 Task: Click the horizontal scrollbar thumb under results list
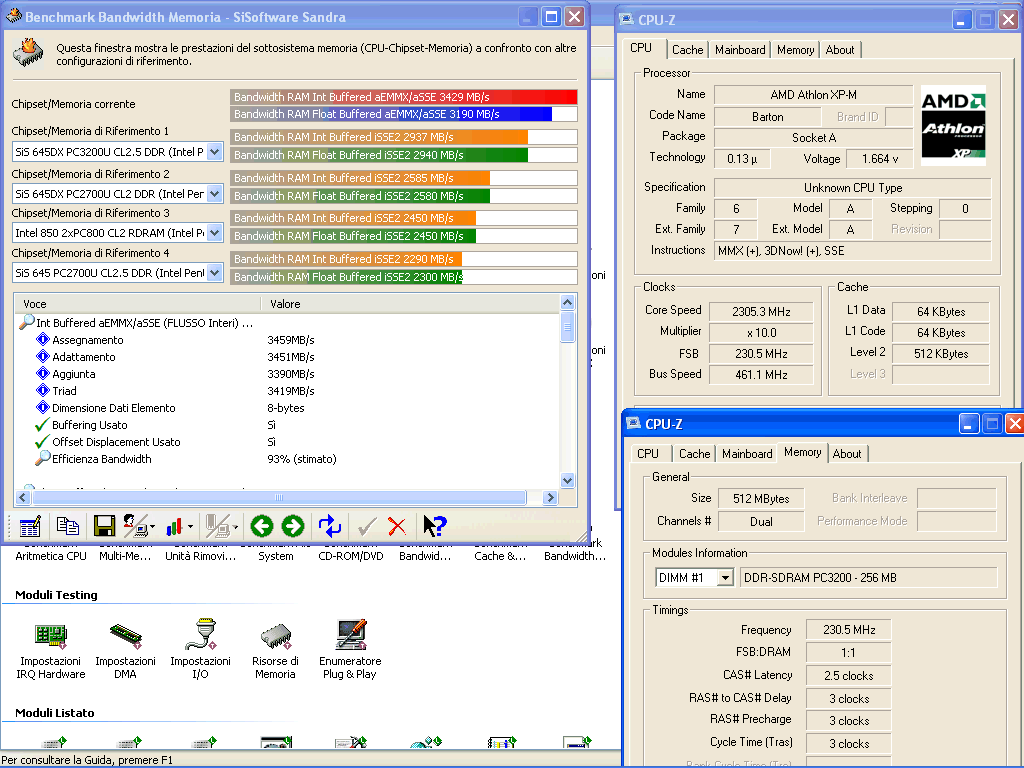[x=280, y=498]
